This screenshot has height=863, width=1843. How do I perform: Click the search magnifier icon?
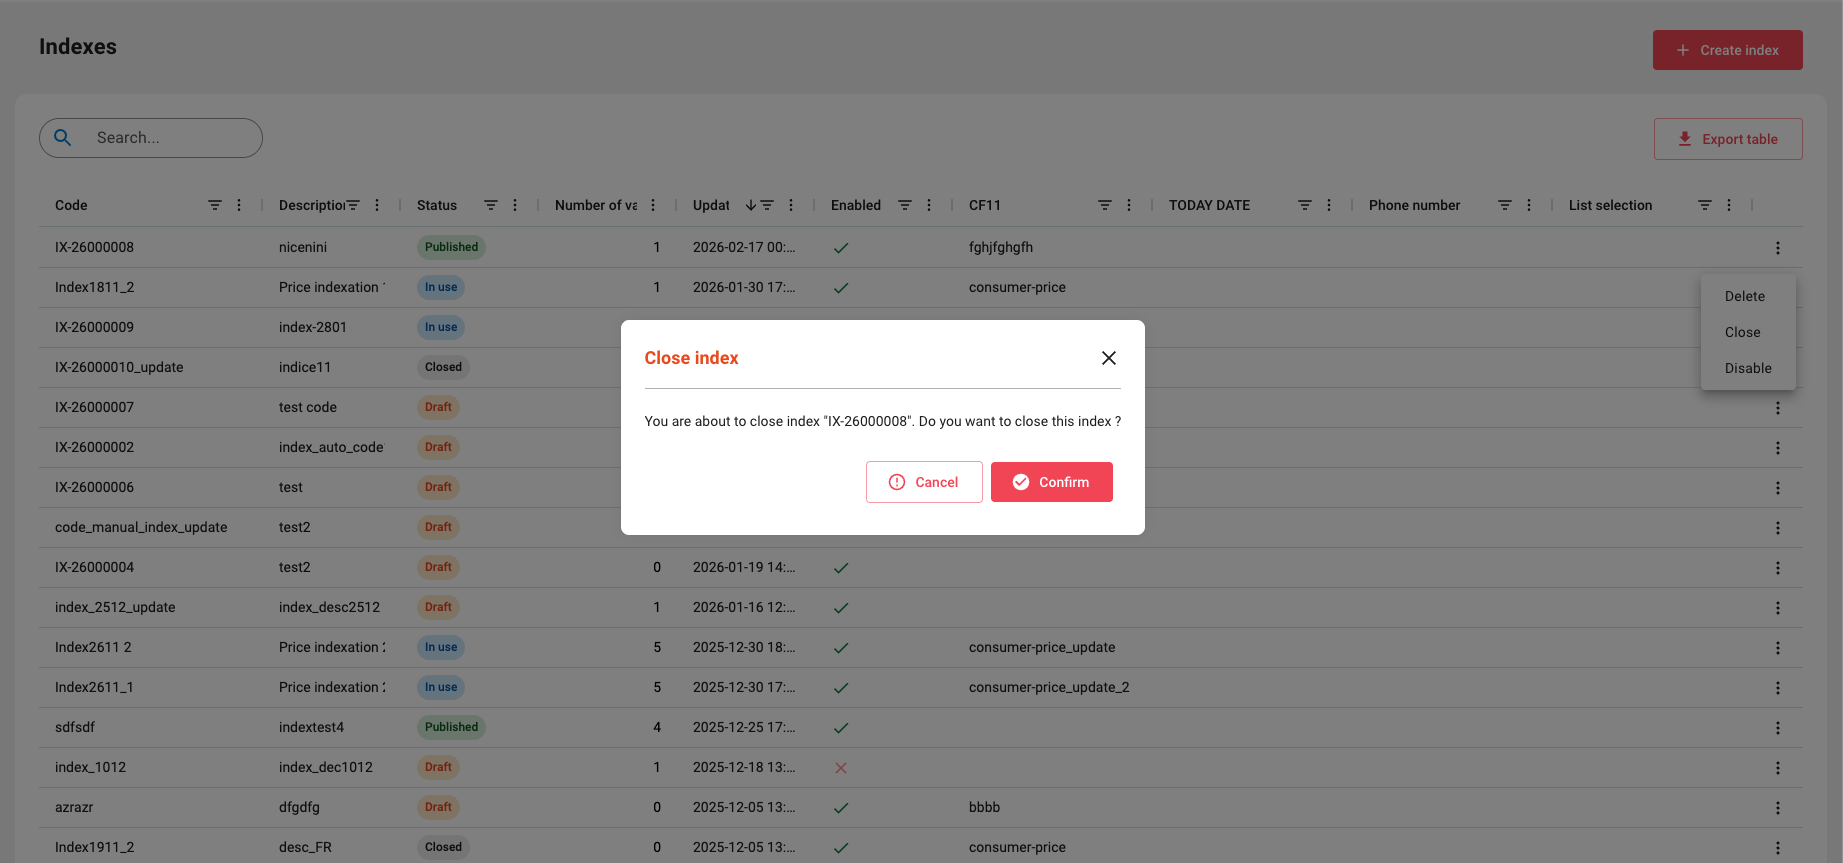(x=63, y=138)
